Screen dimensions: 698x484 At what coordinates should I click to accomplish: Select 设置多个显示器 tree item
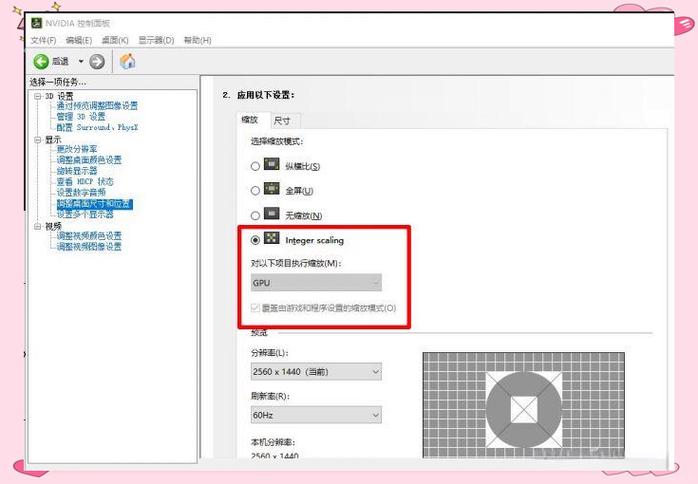pos(85,214)
